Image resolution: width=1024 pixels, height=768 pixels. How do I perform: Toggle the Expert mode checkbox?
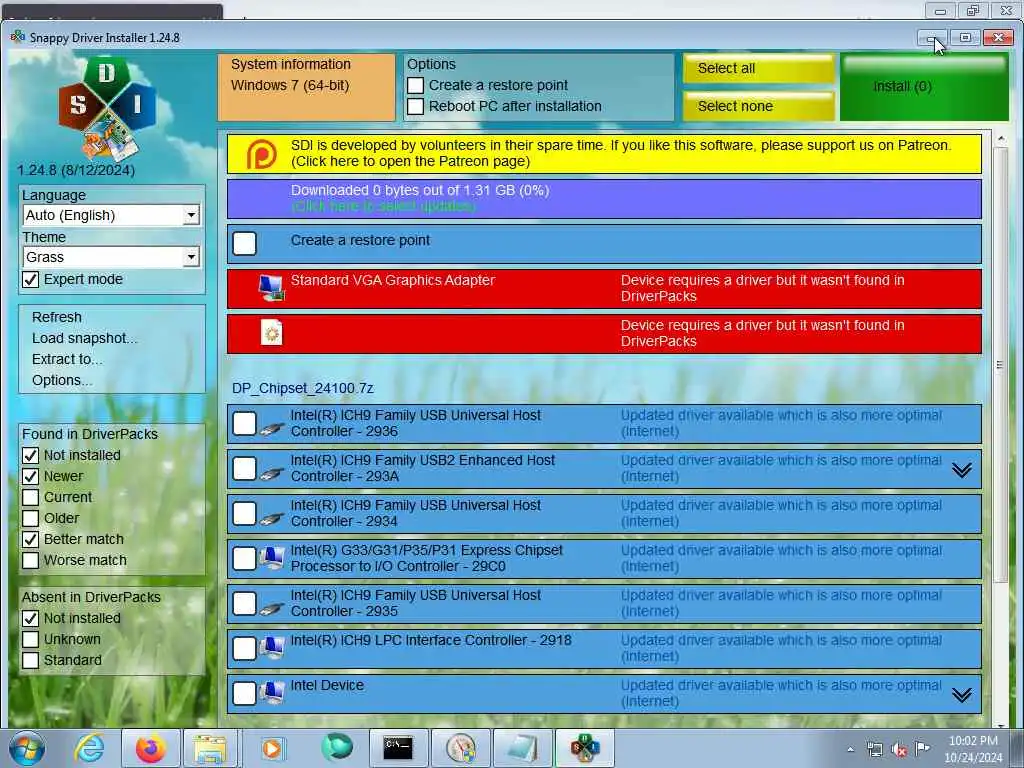coord(31,280)
